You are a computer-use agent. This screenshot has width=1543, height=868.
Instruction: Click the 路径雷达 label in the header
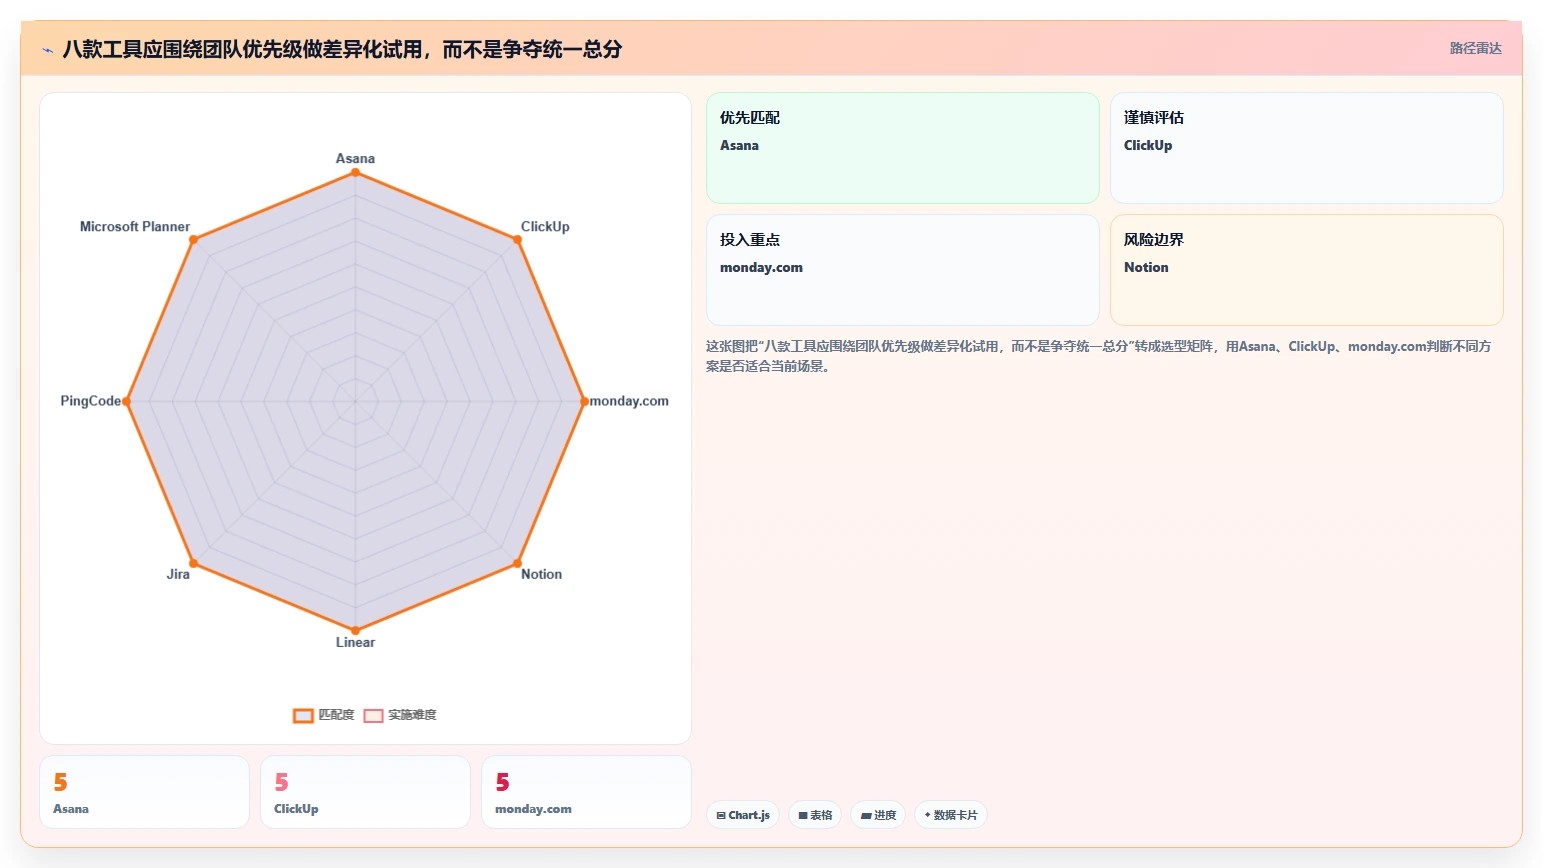click(1475, 48)
